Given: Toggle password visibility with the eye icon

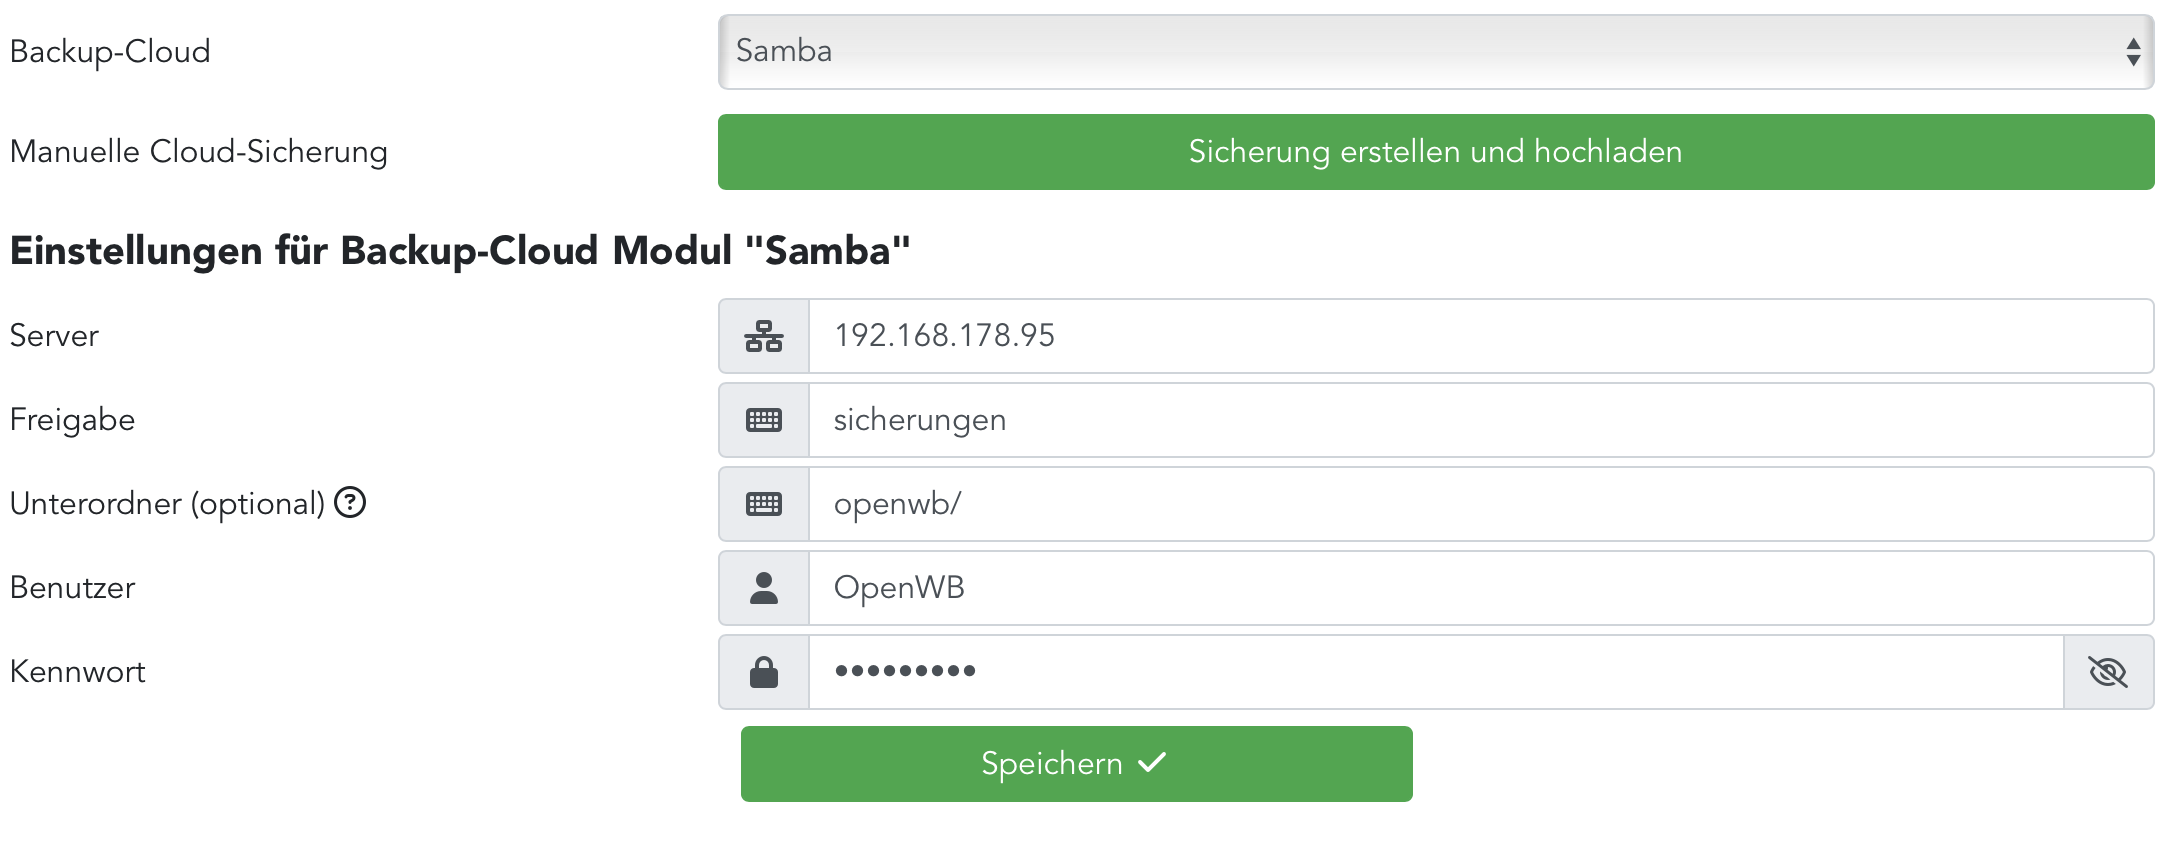Looking at the screenshot, I should coord(2108,672).
